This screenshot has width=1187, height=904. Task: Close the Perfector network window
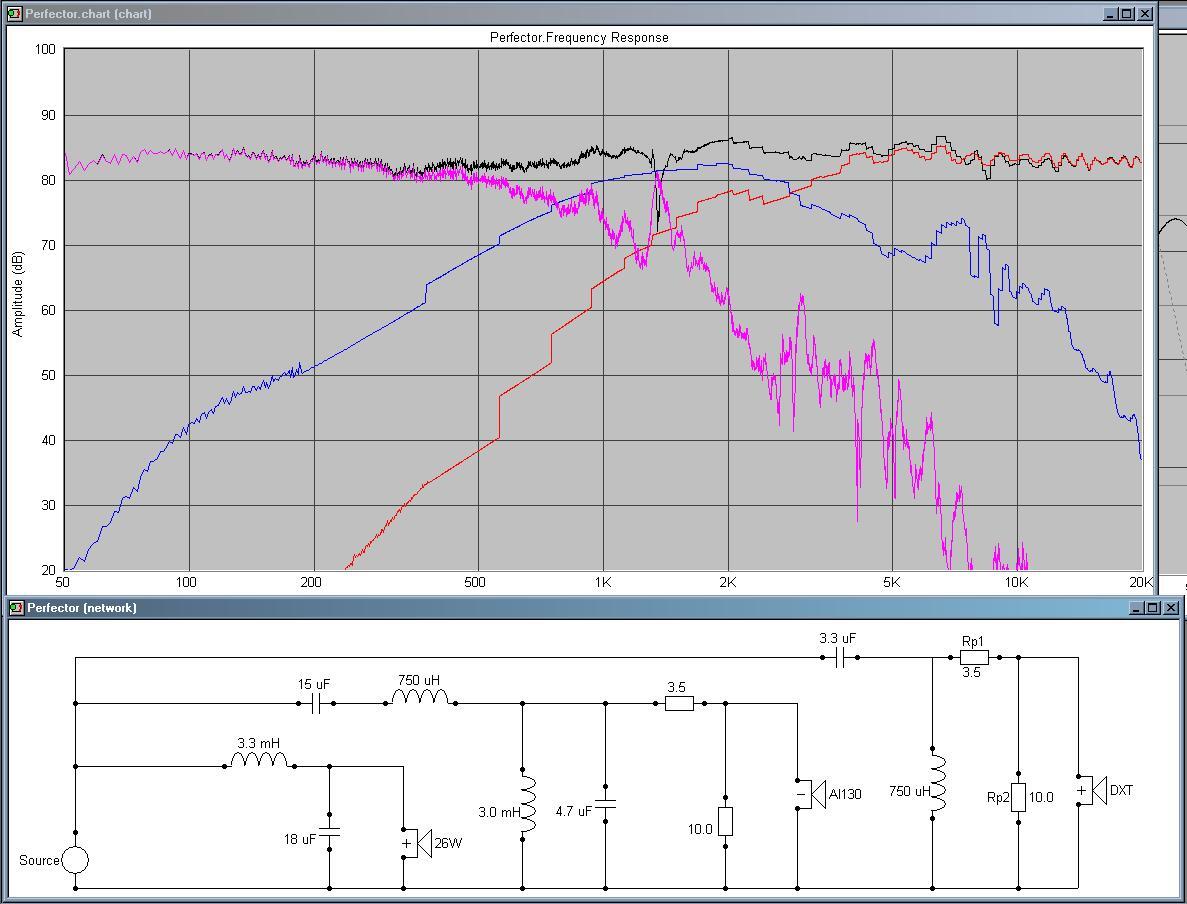point(1171,608)
